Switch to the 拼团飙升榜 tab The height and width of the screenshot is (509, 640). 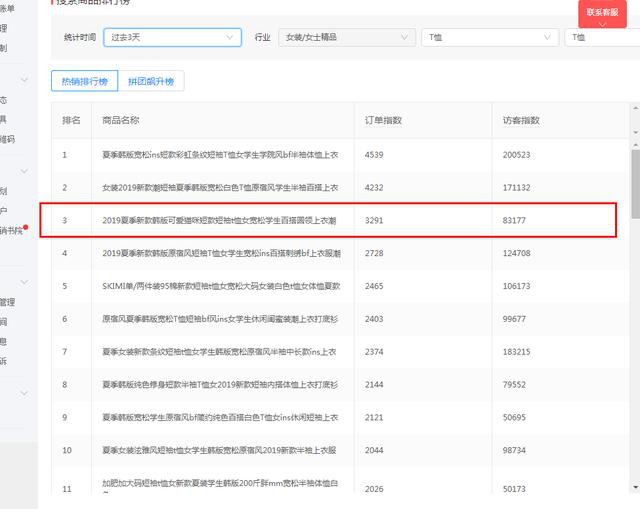[150, 81]
